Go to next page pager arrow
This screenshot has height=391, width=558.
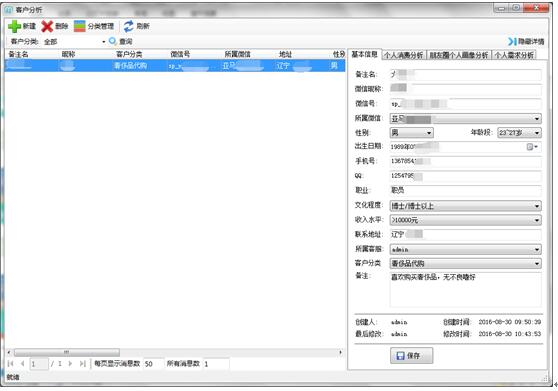click(x=70, y=364)
